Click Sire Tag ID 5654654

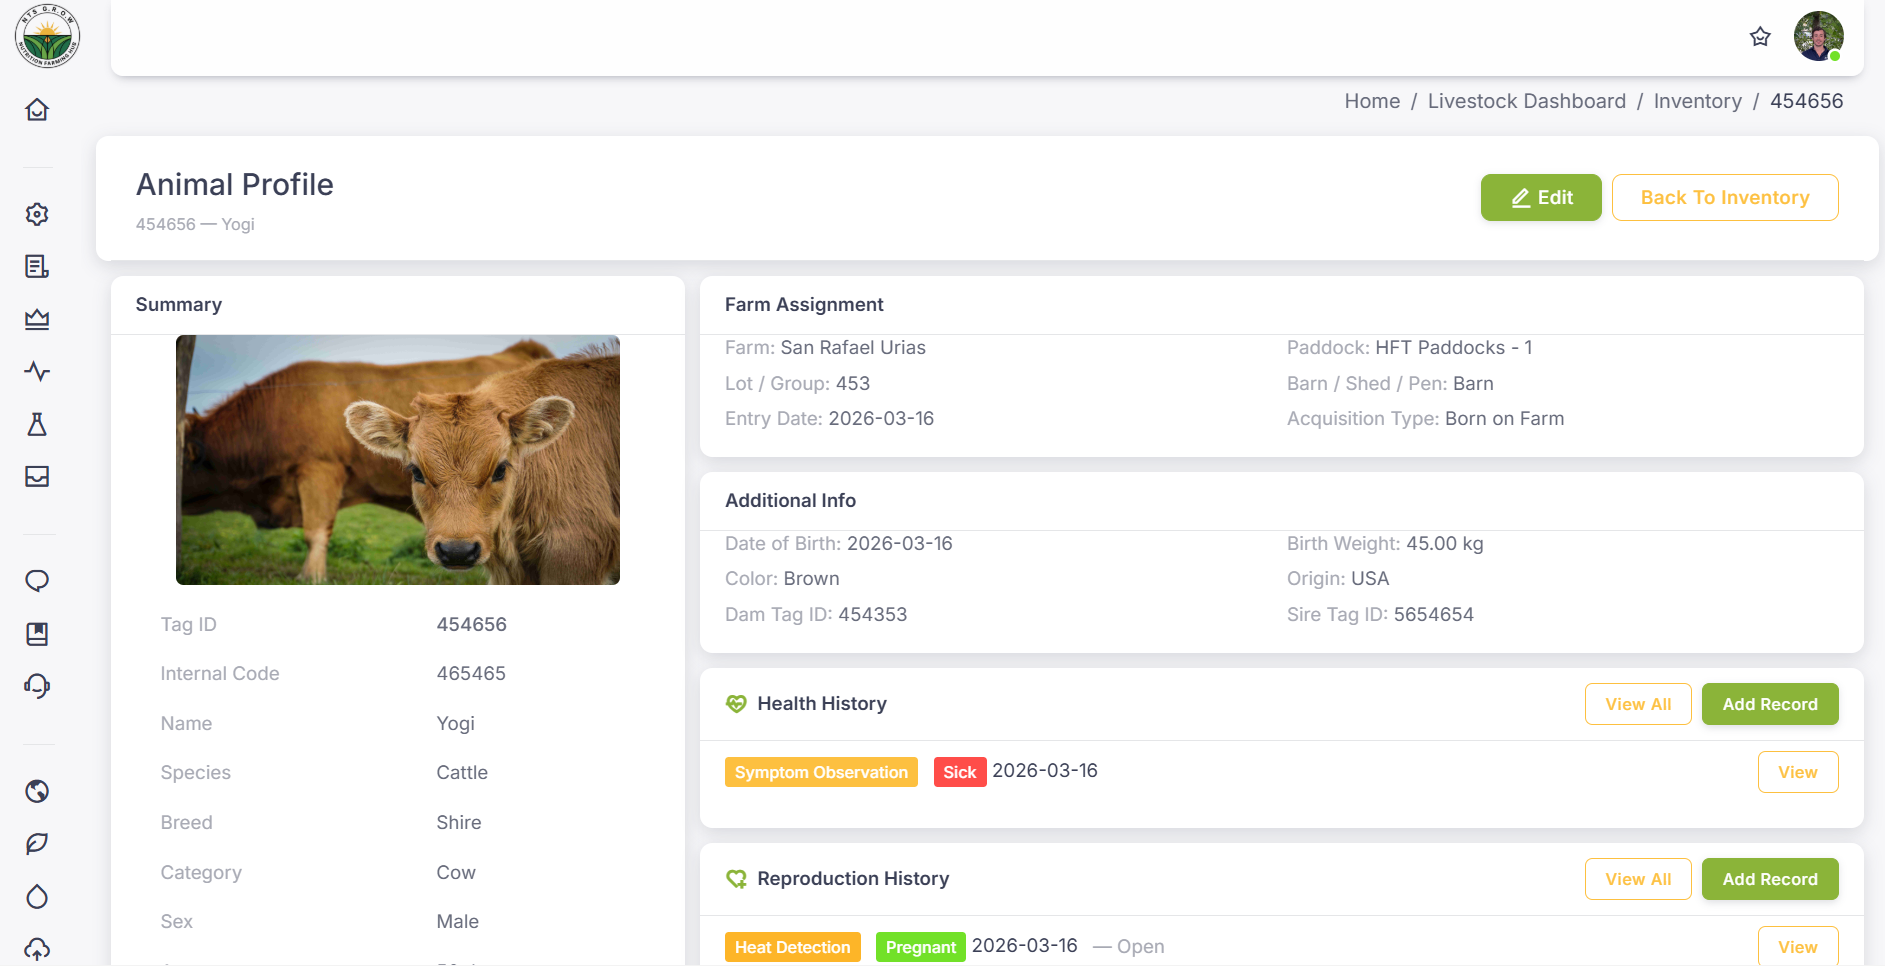click(1380, 615)
